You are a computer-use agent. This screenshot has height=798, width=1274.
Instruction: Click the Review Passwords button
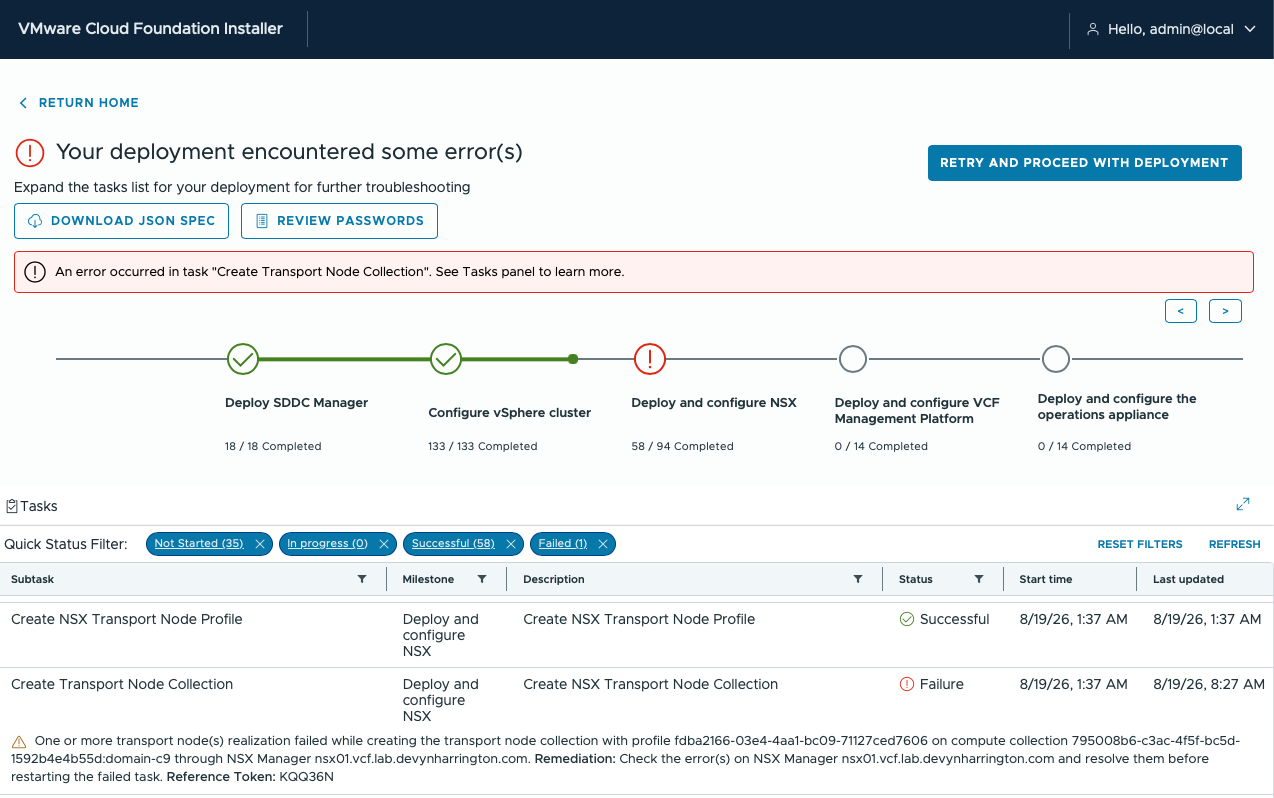339,221
